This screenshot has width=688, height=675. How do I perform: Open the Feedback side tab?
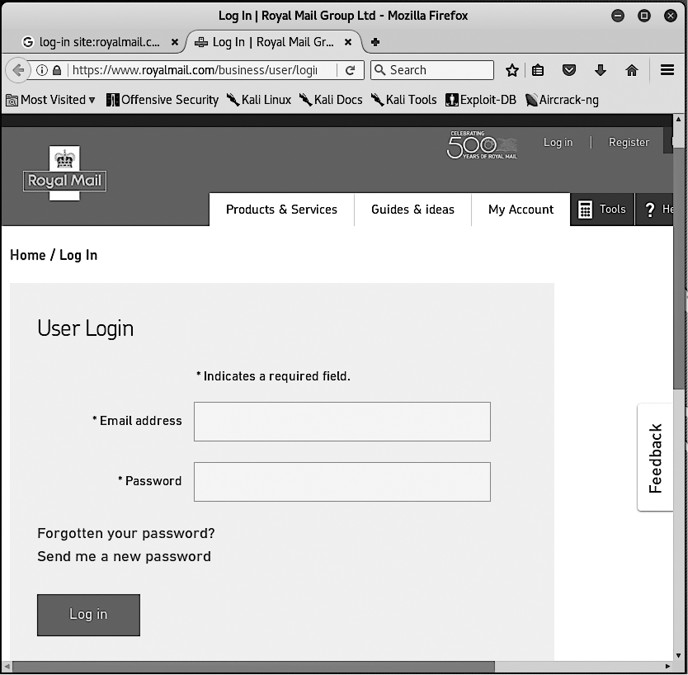[x=655, y=458]
